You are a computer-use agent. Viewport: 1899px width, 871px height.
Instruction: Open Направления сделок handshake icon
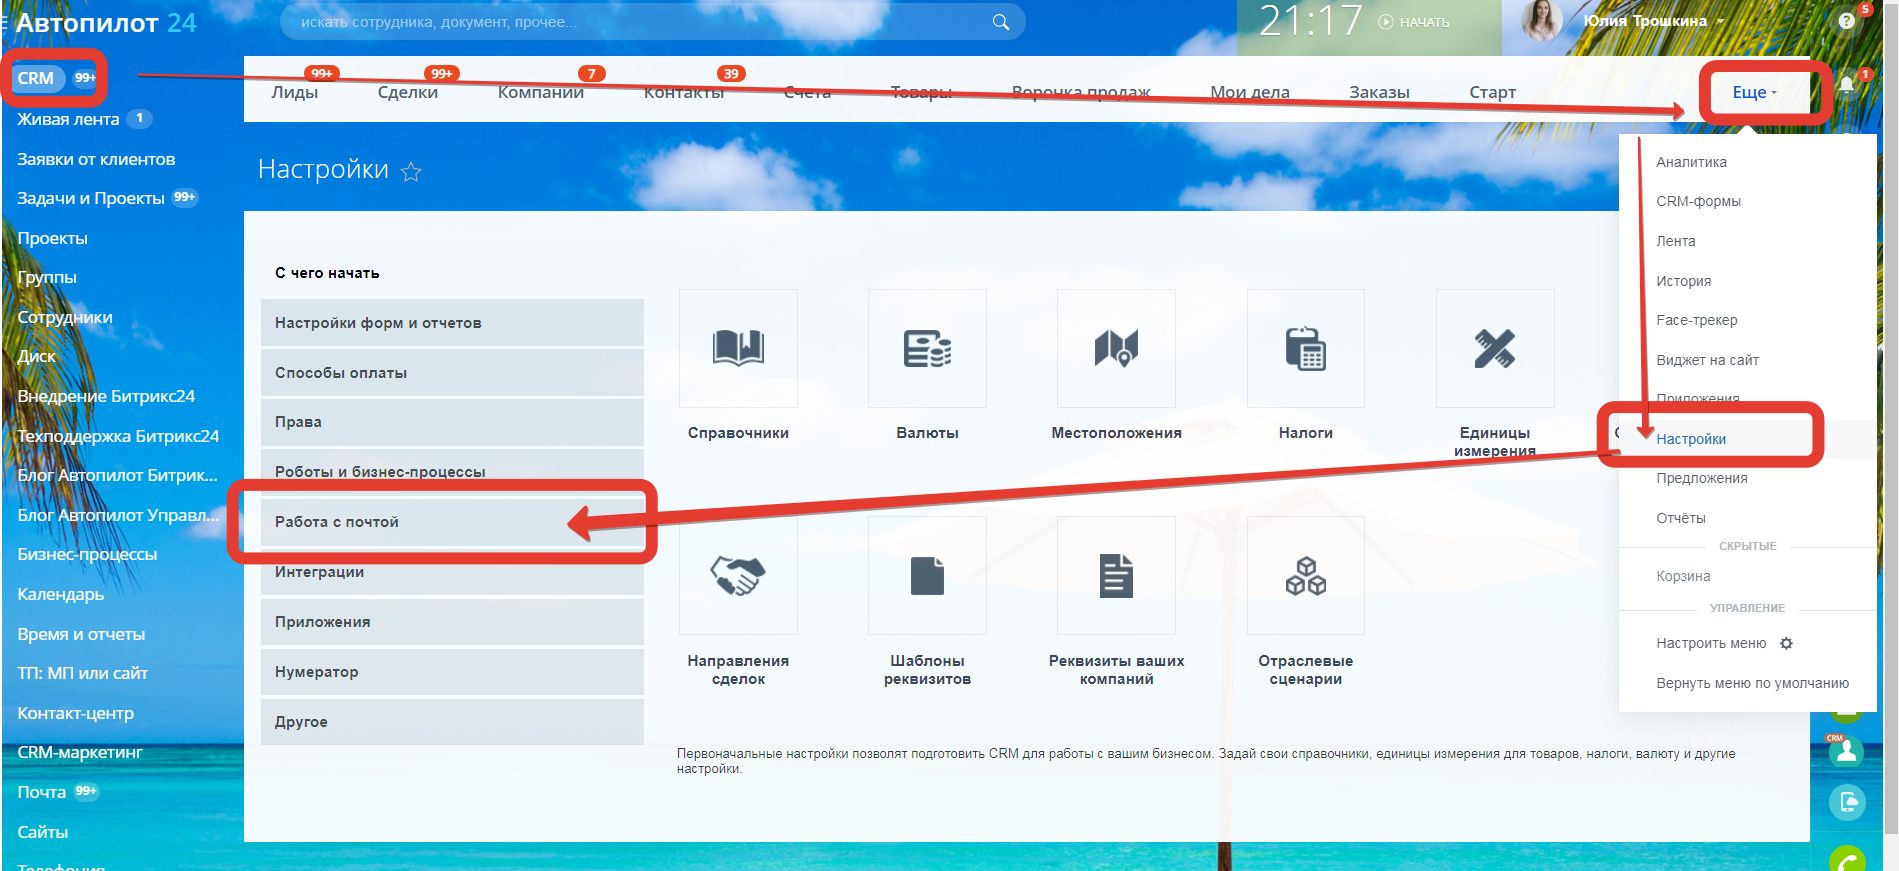tap(738, 575)
